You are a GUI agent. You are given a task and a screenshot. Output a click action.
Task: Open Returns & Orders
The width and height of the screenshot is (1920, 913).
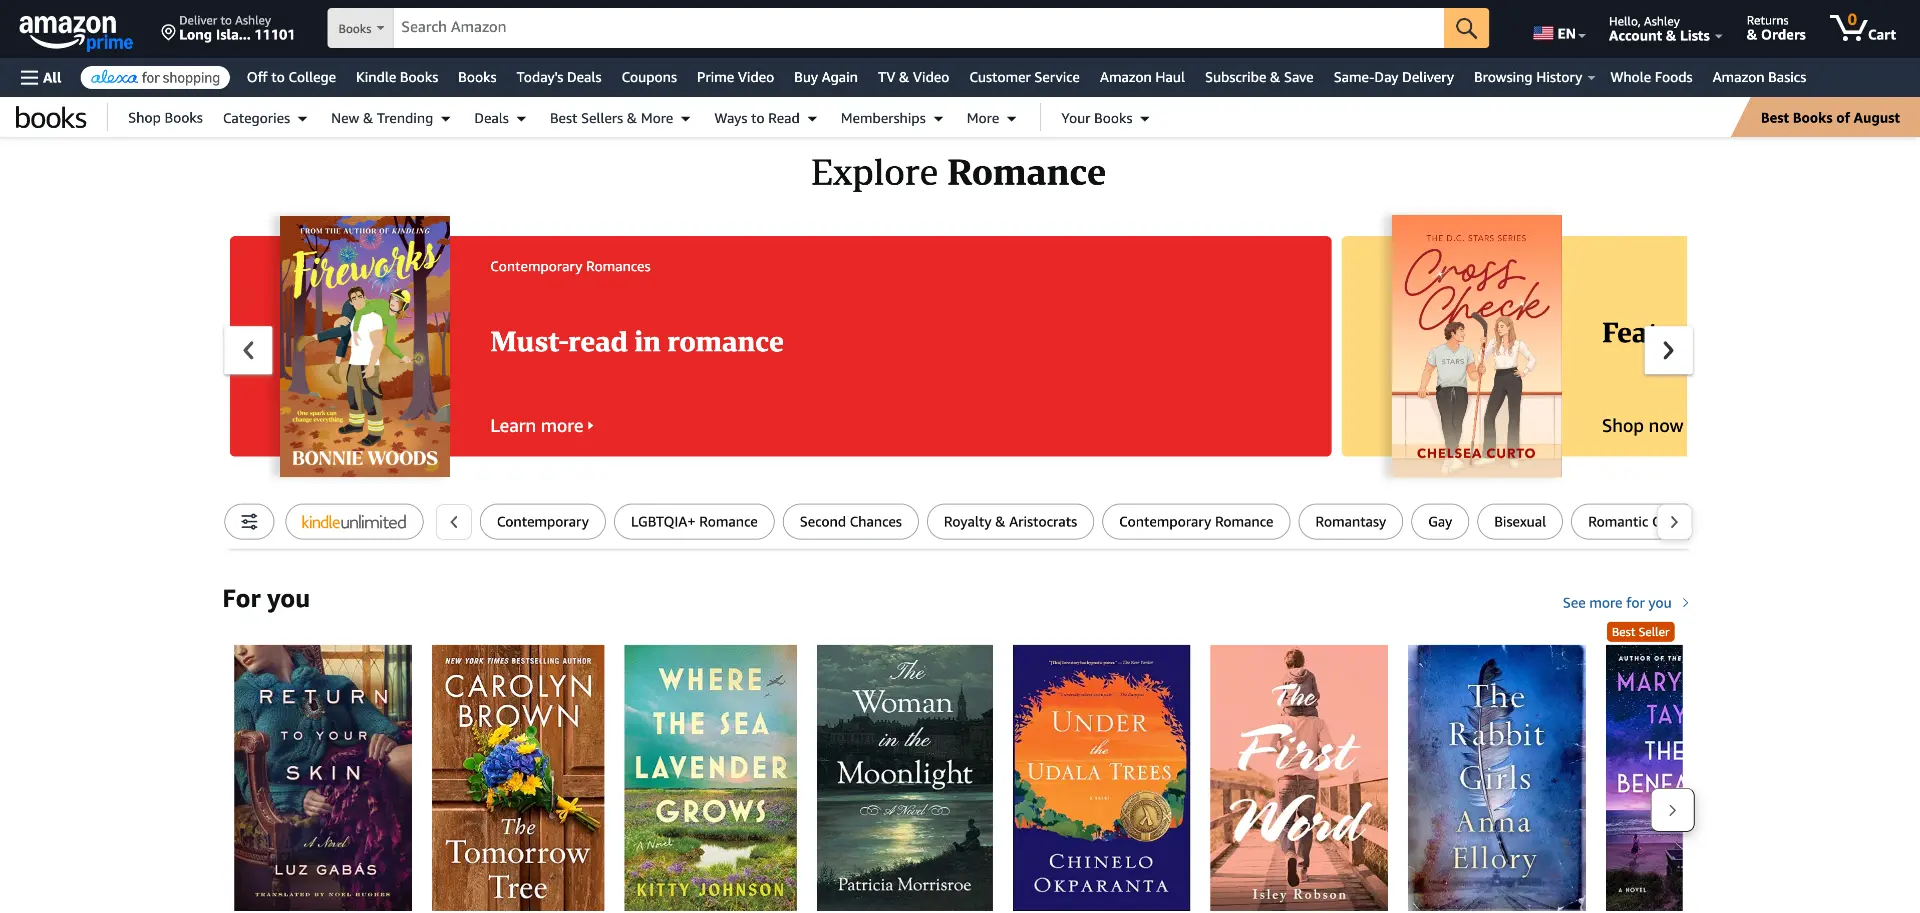[x=1776, y=28]
